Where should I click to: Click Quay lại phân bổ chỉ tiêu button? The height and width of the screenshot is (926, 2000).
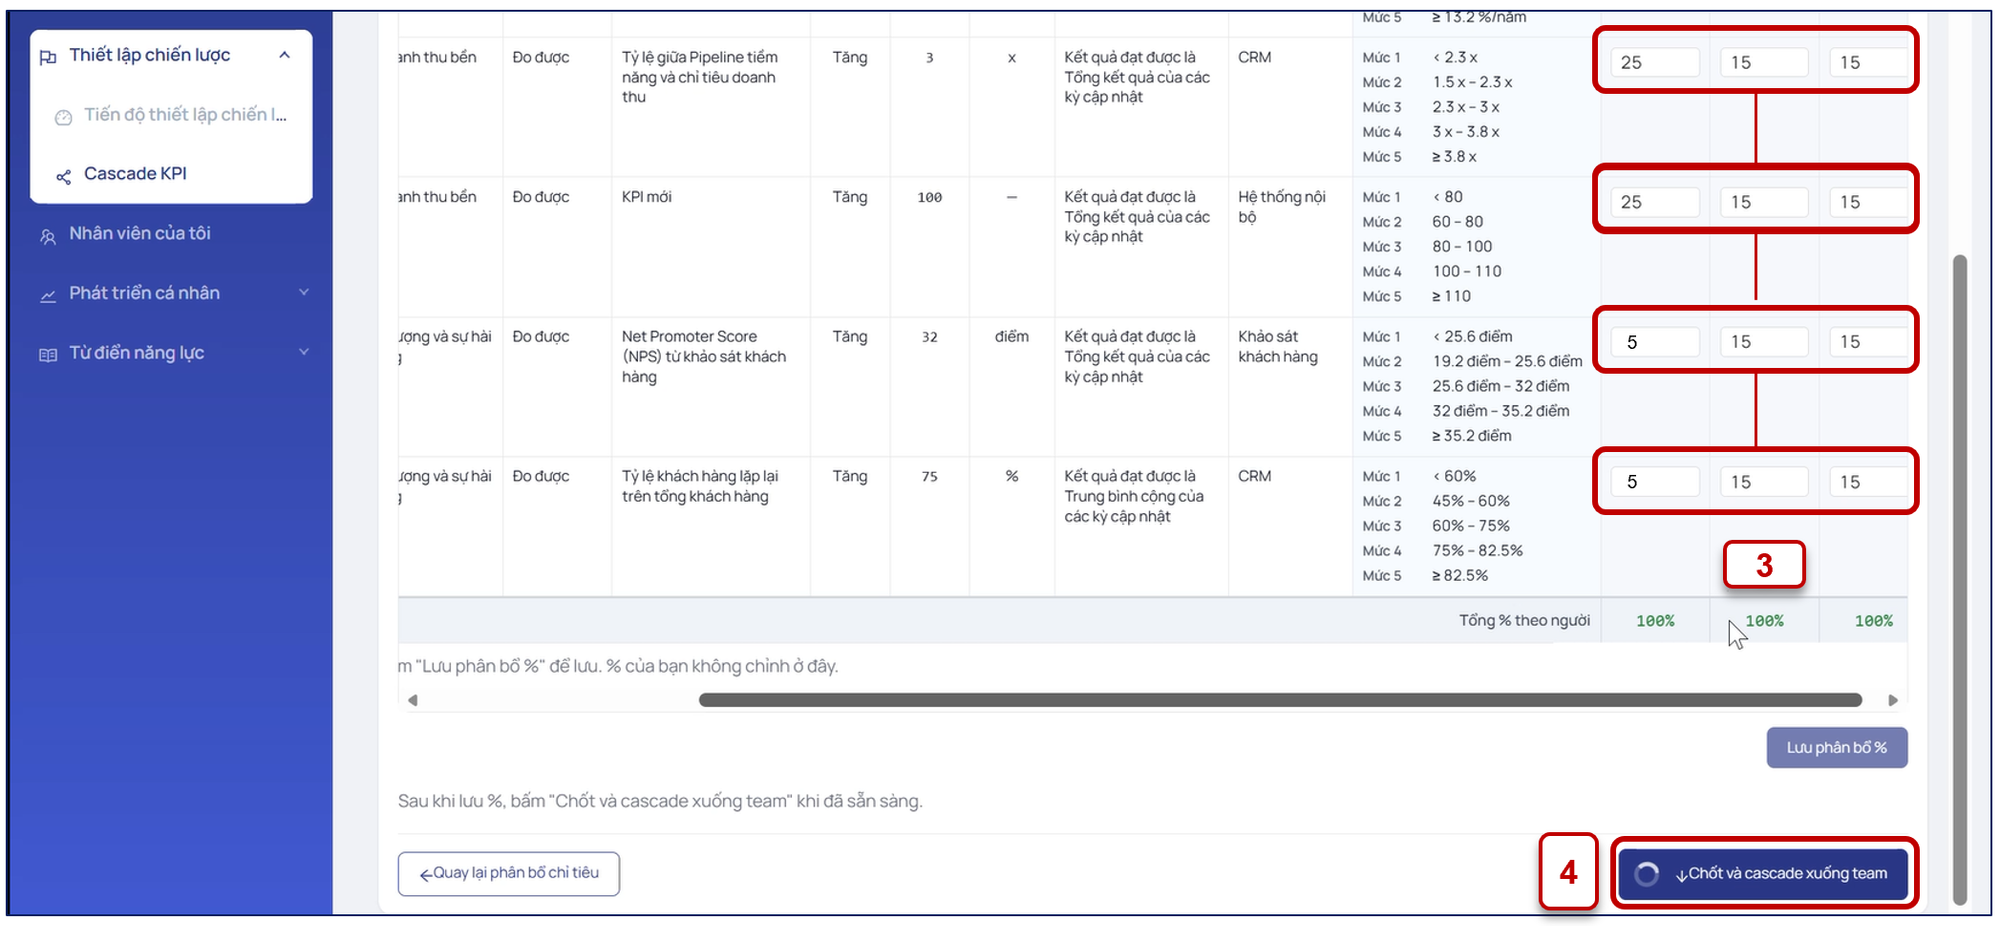[x=509, y=873]
